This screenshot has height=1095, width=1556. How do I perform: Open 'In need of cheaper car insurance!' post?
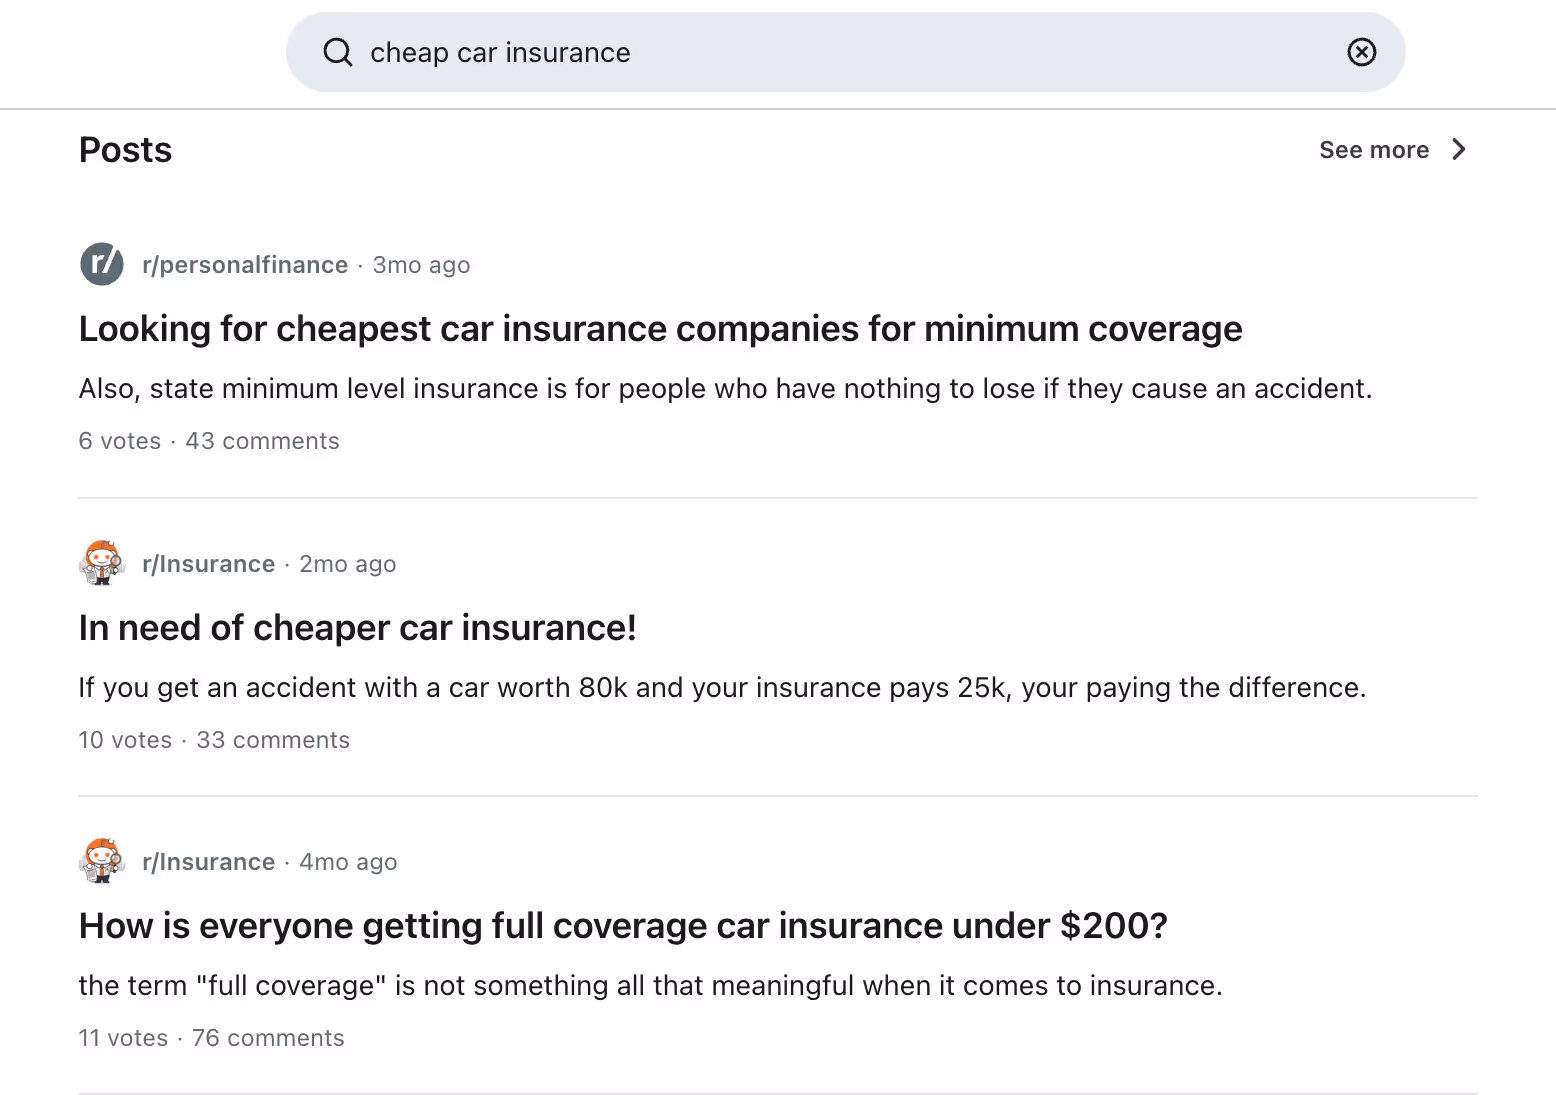pos(358,627)
